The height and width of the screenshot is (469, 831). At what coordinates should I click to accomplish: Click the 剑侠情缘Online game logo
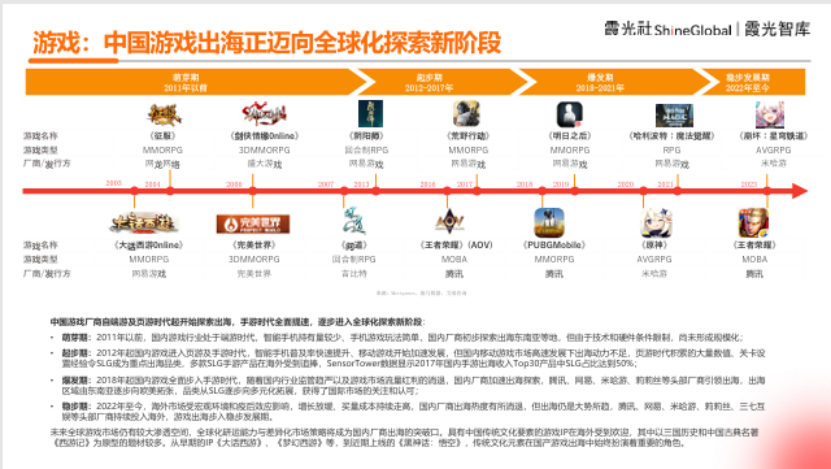click(264, 113)
